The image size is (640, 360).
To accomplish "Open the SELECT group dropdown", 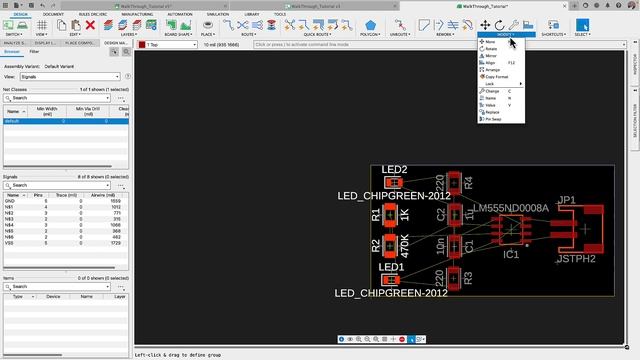I will click(582, 35).
